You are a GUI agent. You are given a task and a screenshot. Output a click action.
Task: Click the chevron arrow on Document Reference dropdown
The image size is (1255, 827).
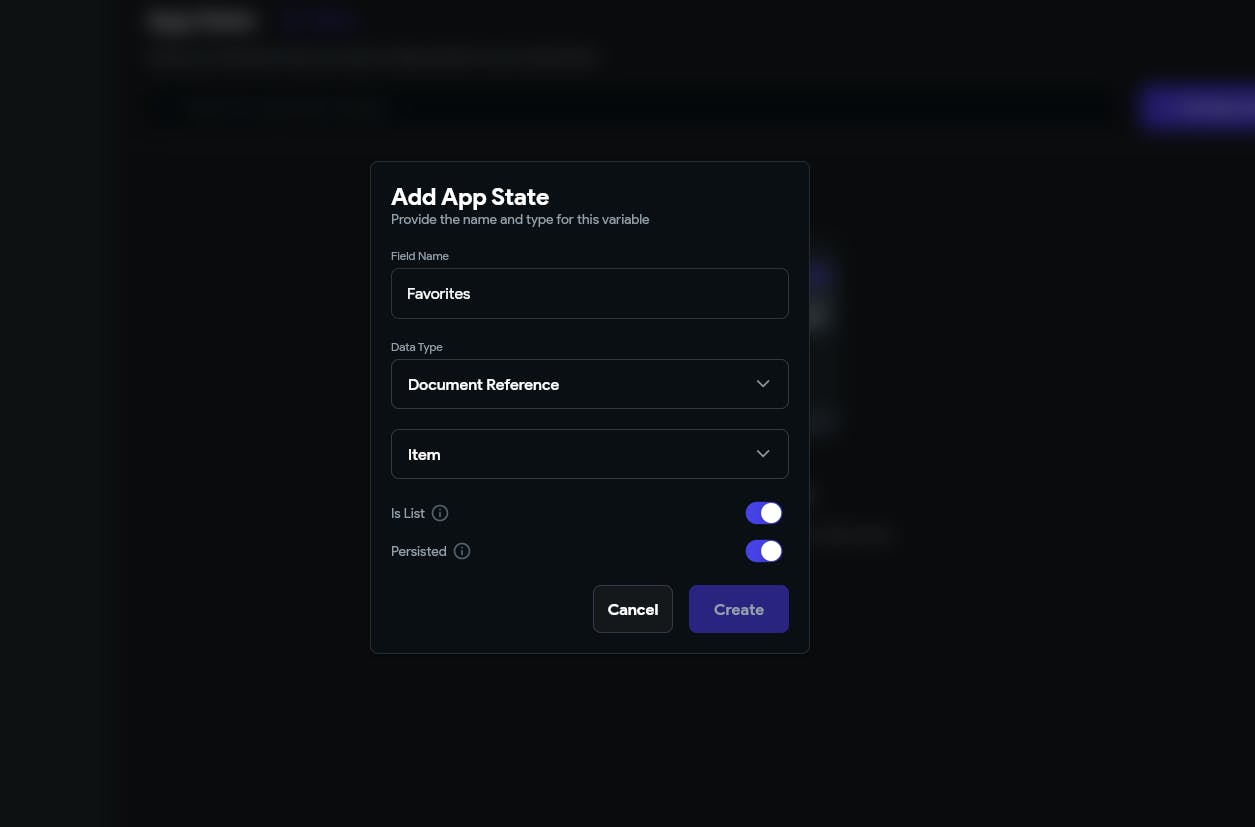(x=763, y=384)
